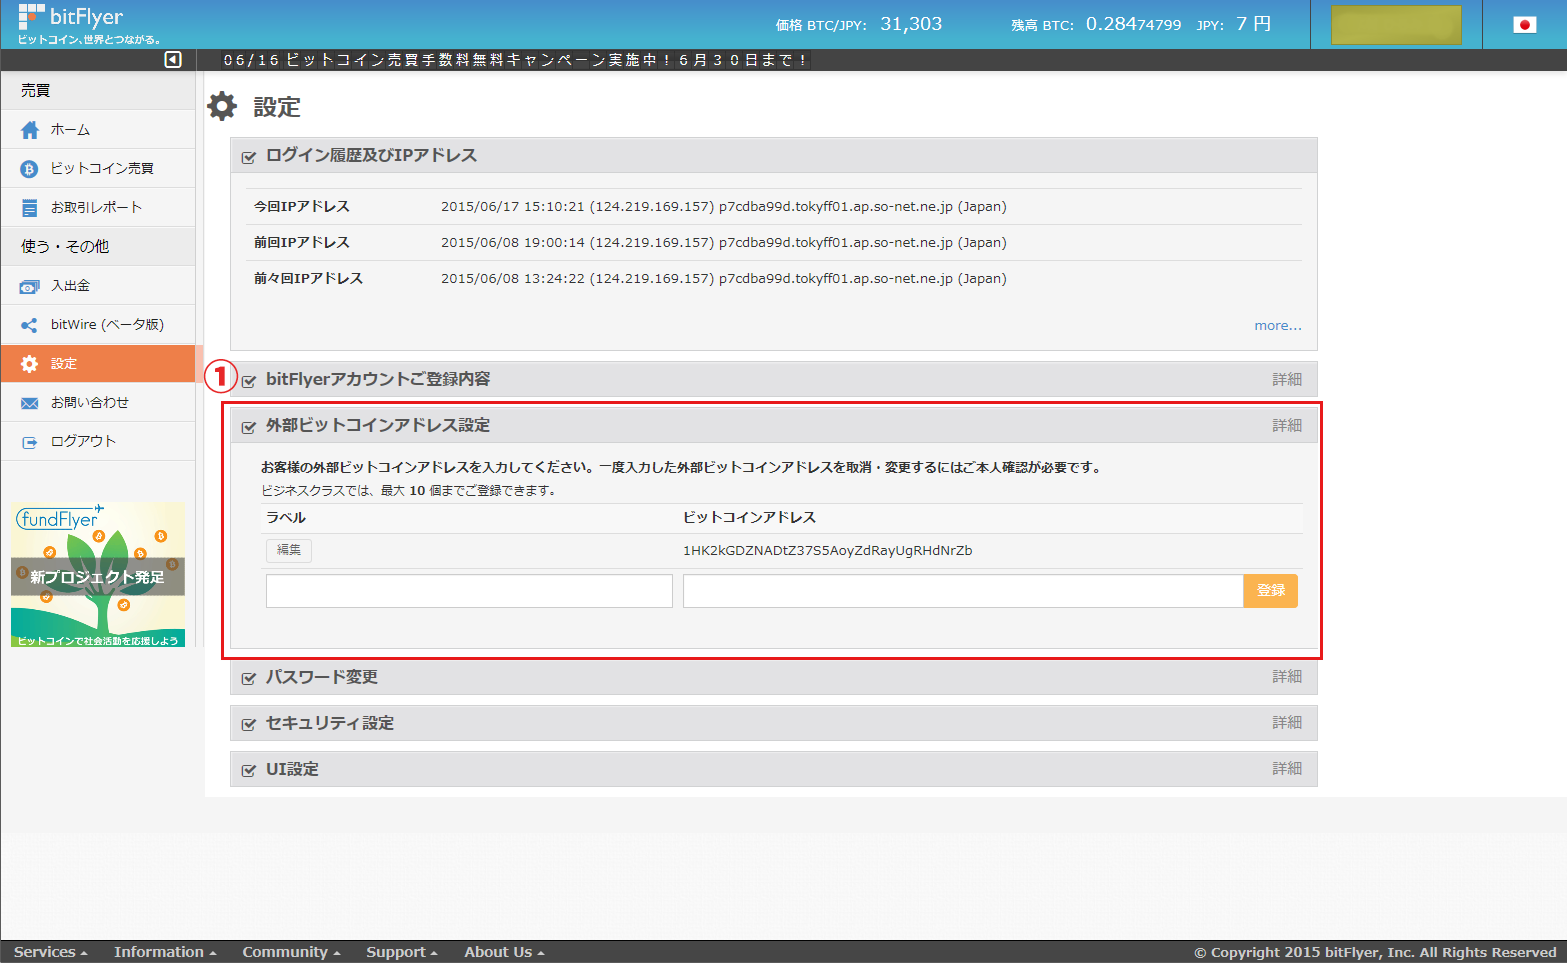Click the orange 登録 button
The image size is (1567, 963).
click(x=1271, y=591)
